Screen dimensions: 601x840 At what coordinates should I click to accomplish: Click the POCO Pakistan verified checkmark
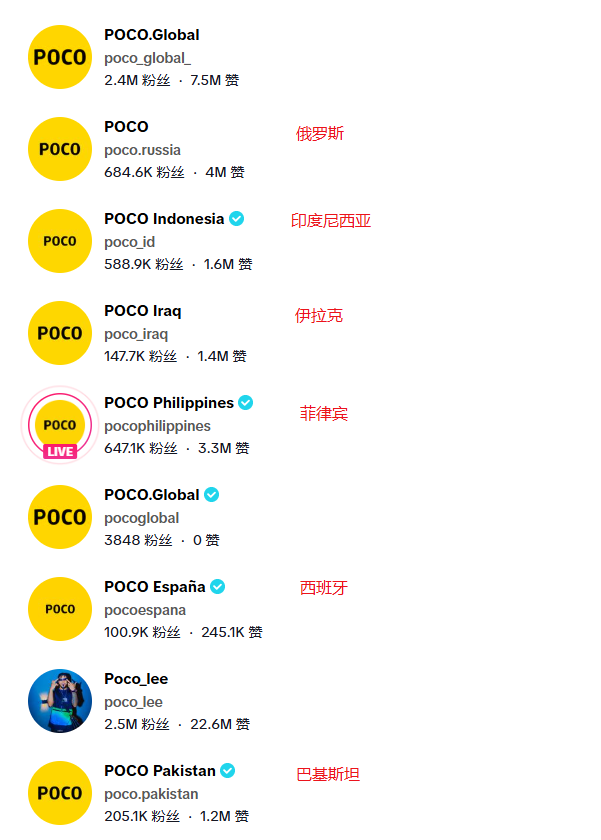tap(228, 771)
